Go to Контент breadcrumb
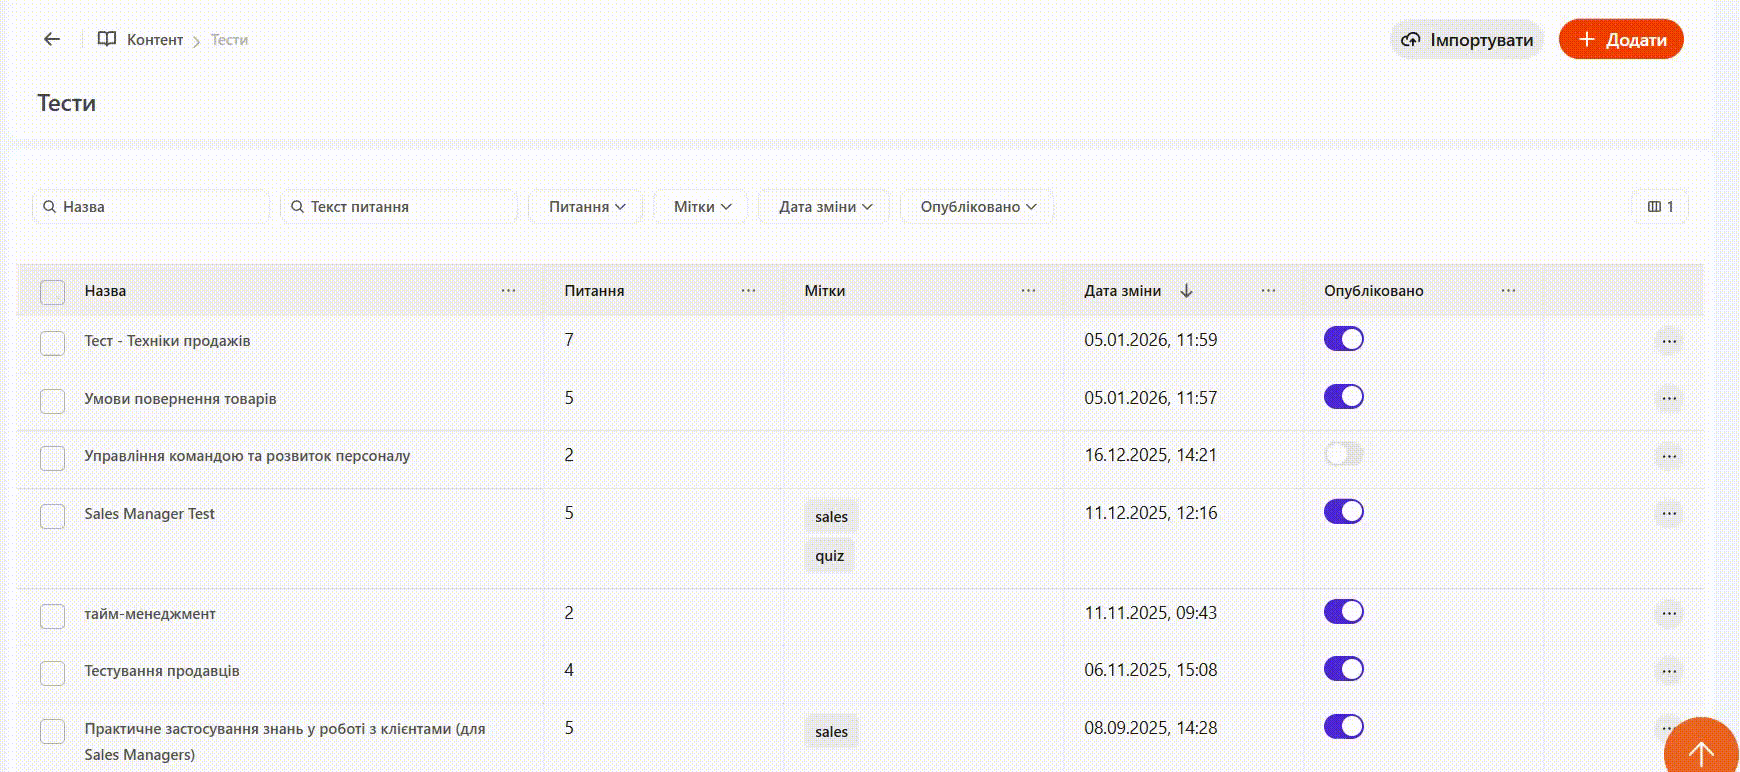1740x772 pixels. (x=154, y=40)
